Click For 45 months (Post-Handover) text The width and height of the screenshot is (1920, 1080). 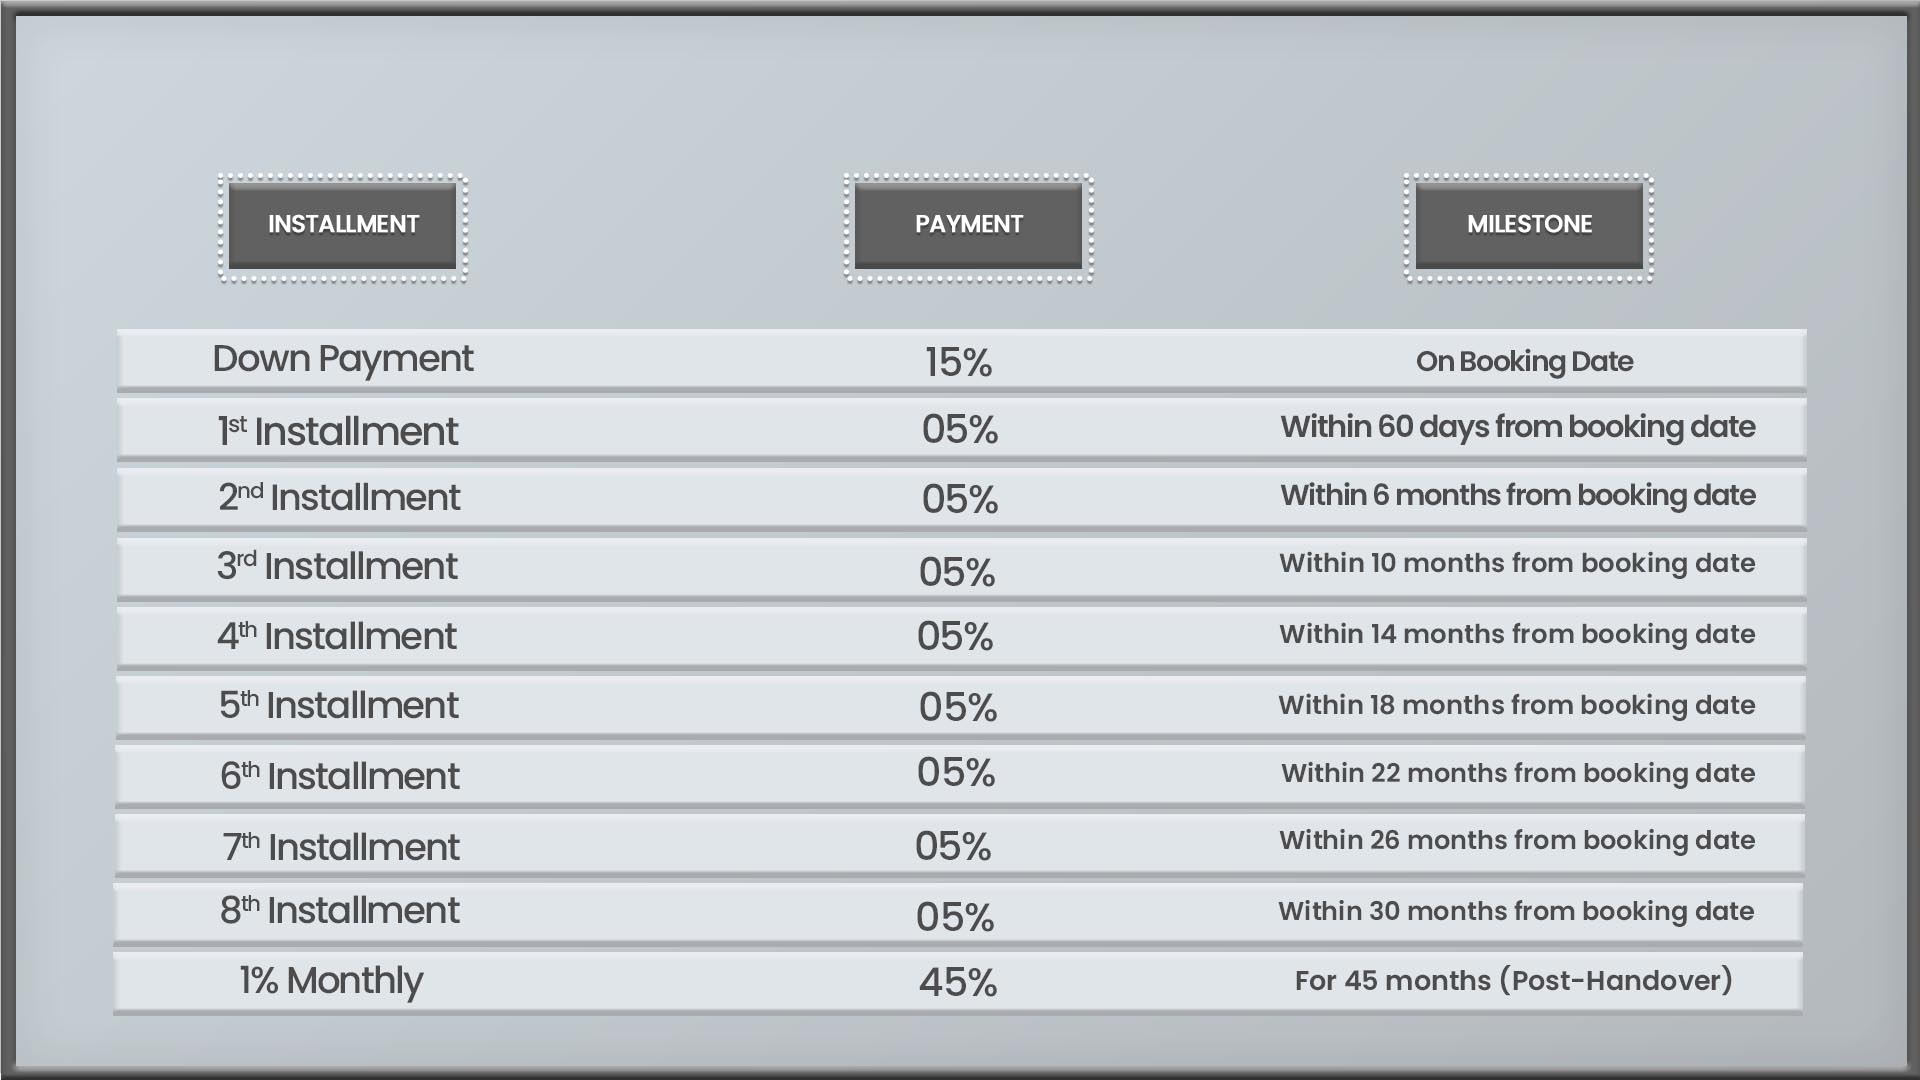pyautogui.click(x=1514, y=981)
